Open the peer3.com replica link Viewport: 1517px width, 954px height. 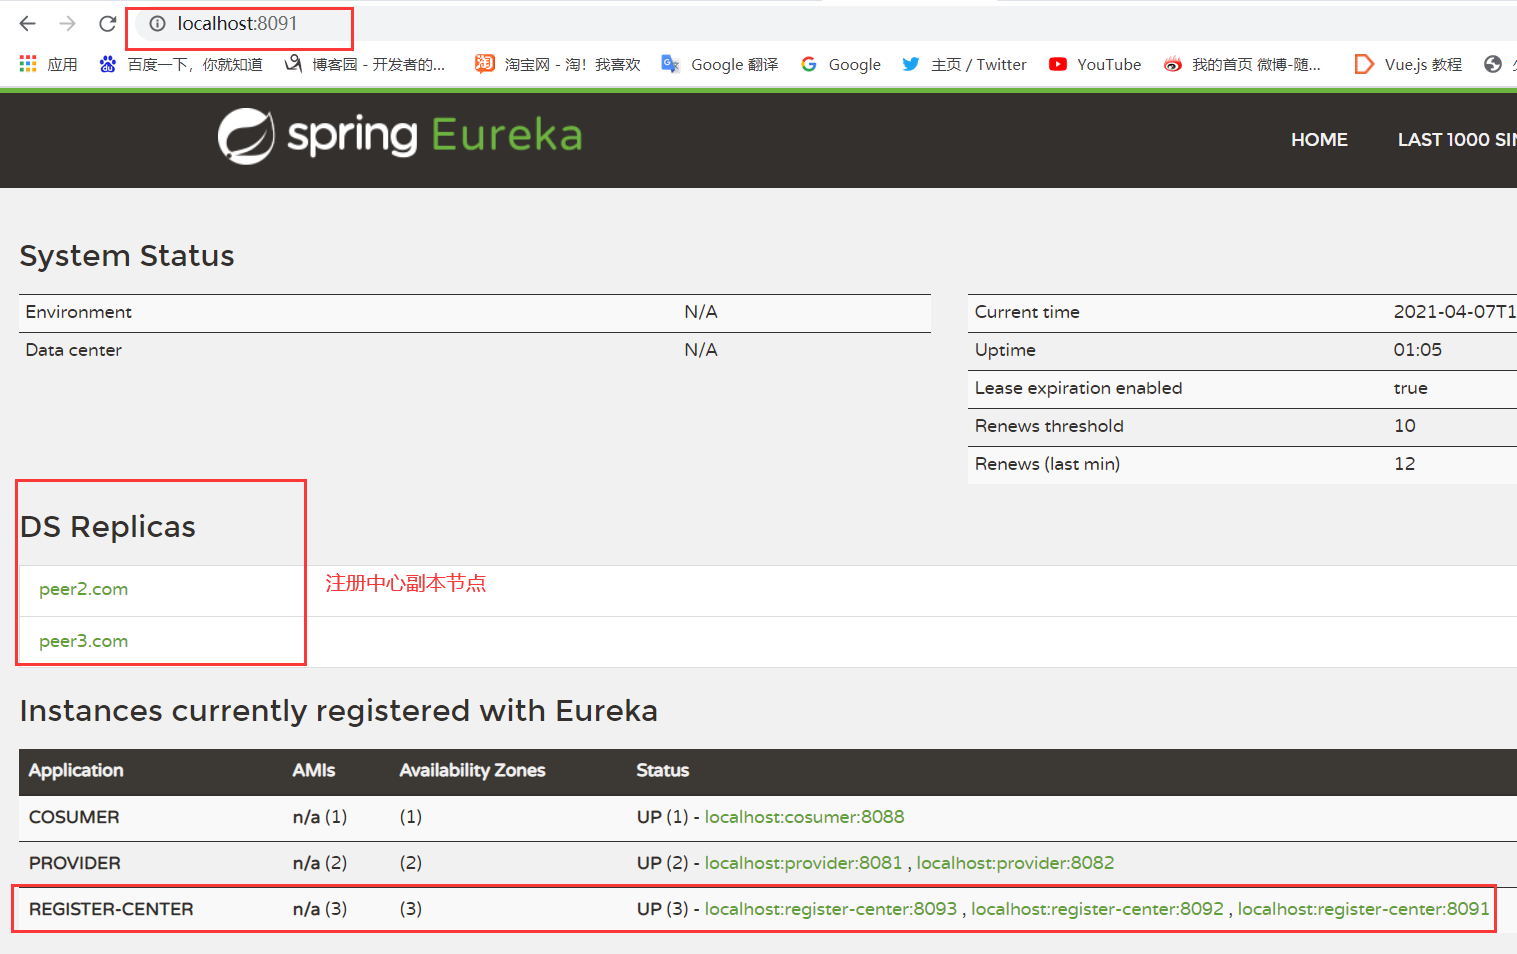point(83,641)
